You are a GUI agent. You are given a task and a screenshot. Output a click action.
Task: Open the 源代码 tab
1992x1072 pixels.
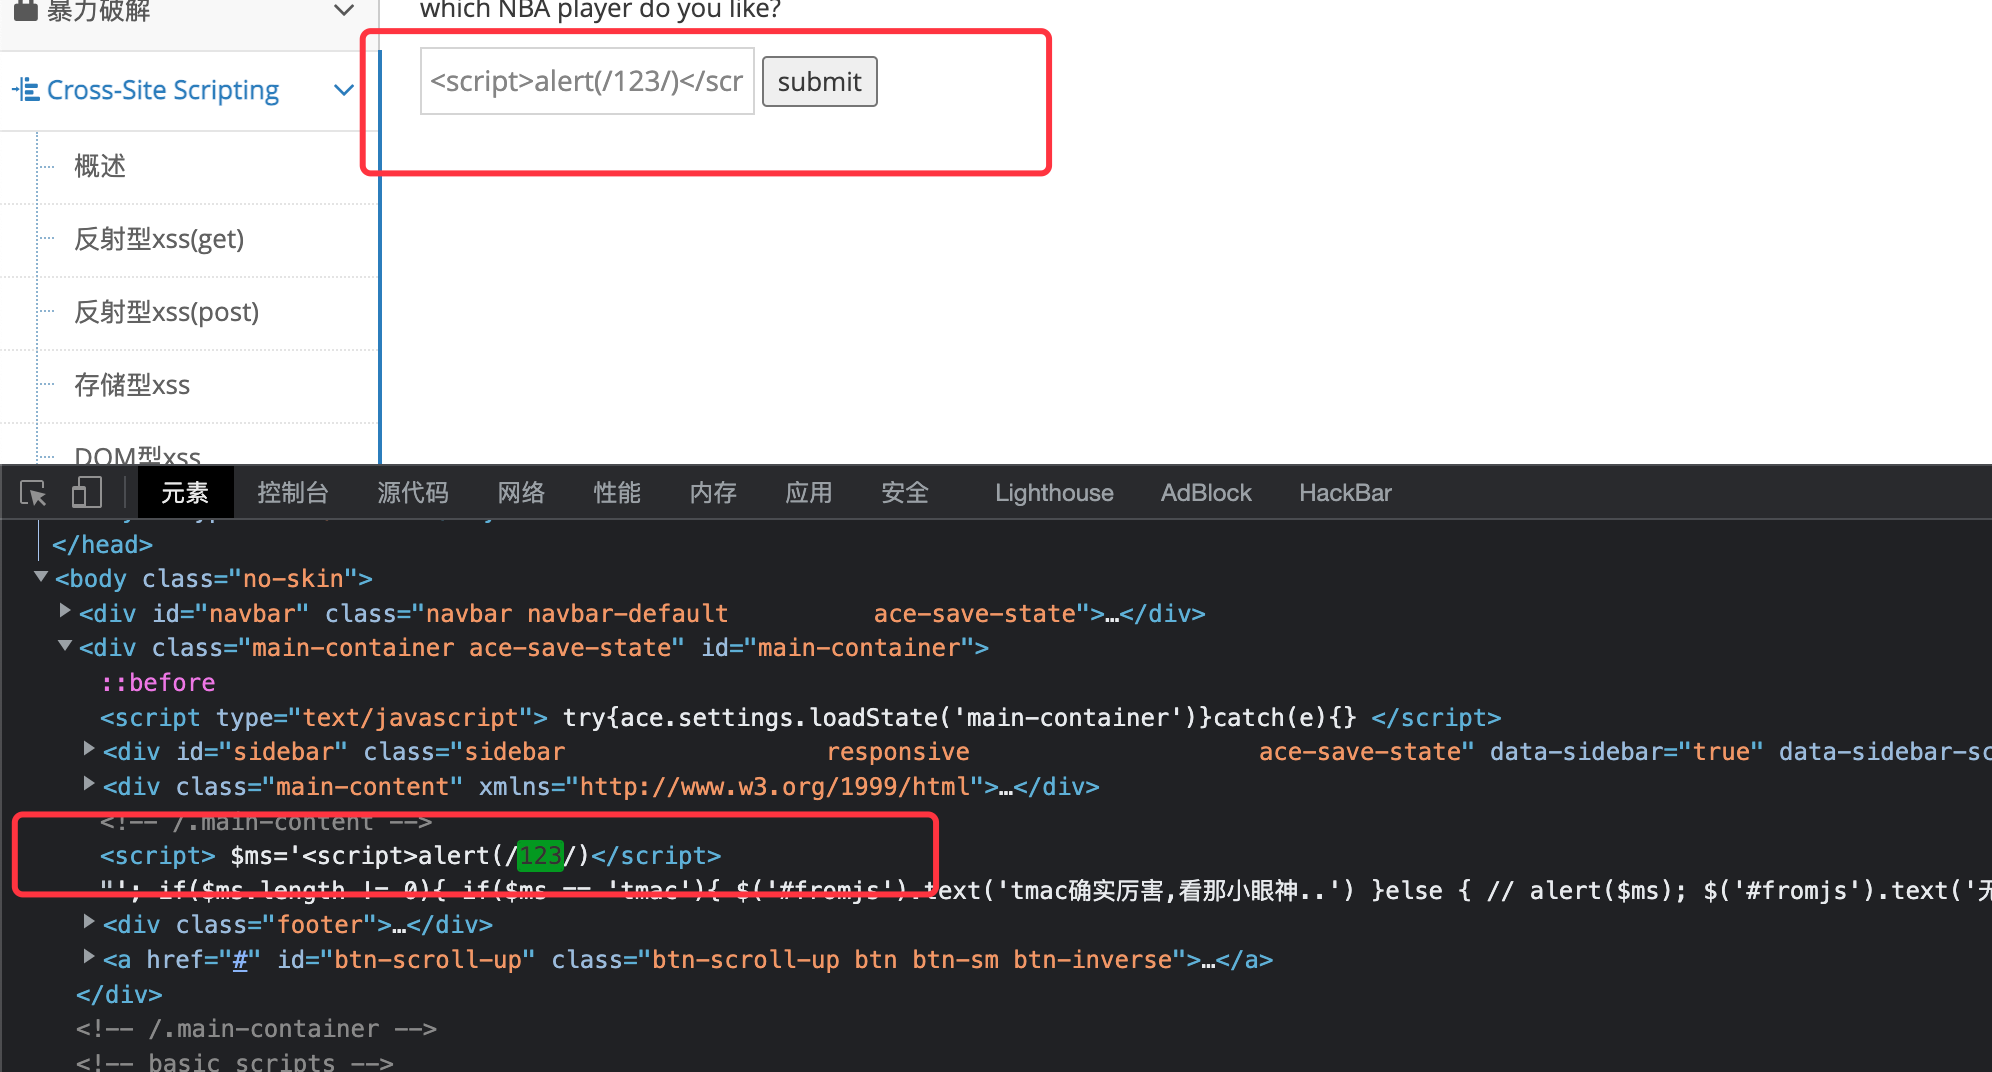(413, 493)
